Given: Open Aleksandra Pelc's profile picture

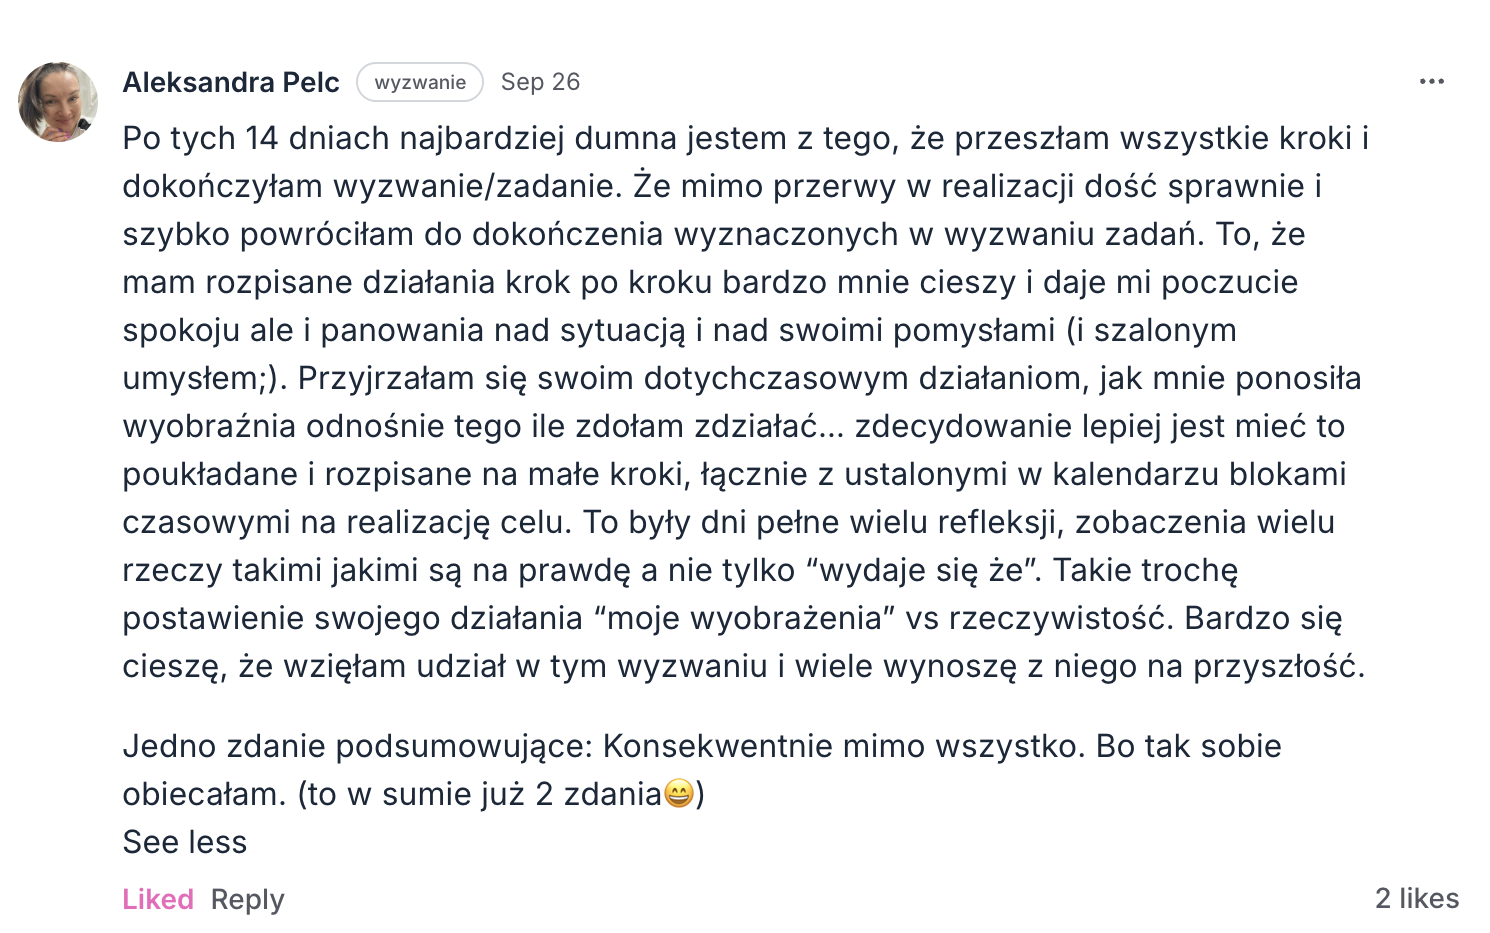Looking at the screenshot, I should (58, 102).
